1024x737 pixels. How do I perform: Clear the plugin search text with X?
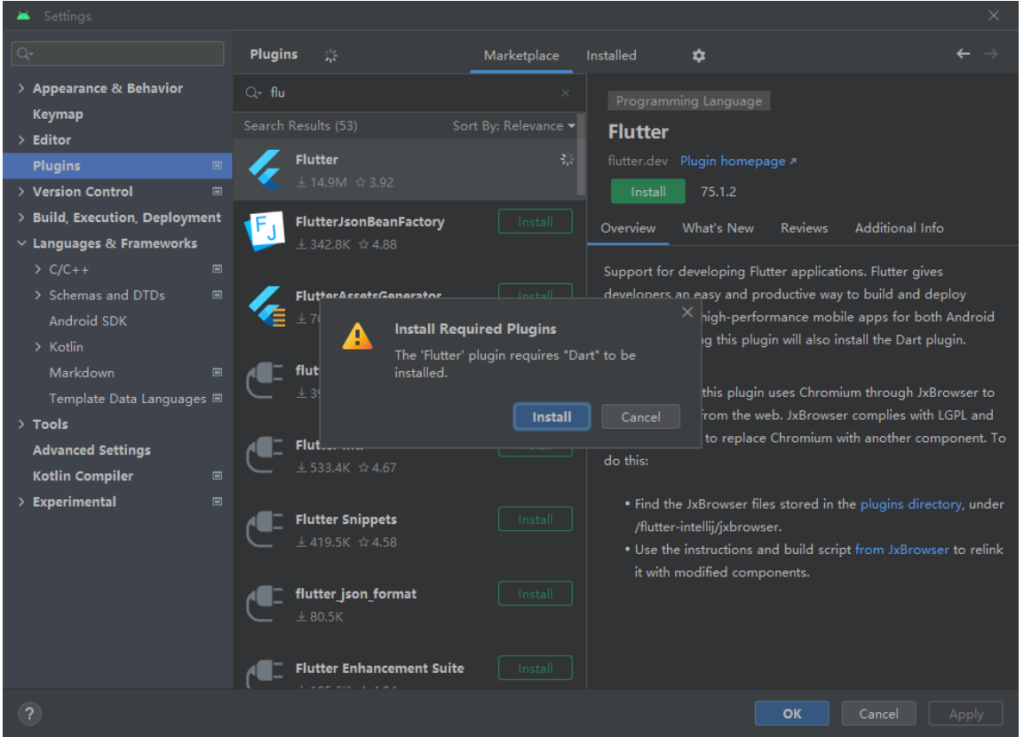565,93
